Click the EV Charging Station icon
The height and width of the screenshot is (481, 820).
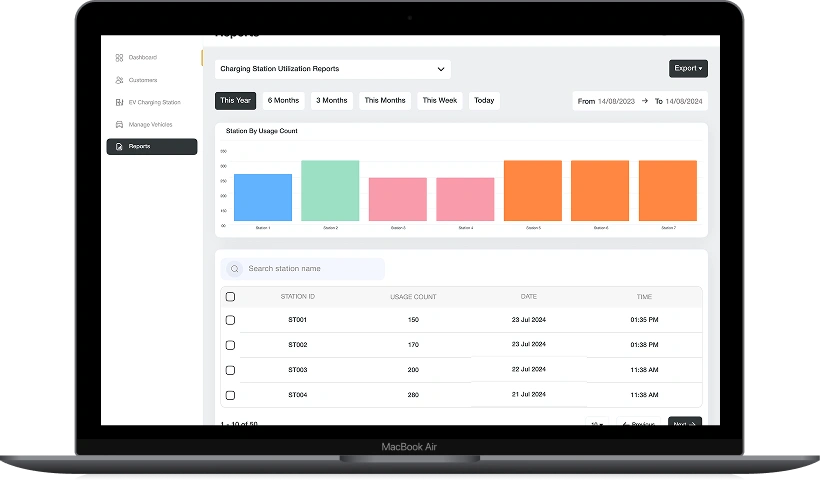click(119, 102)
